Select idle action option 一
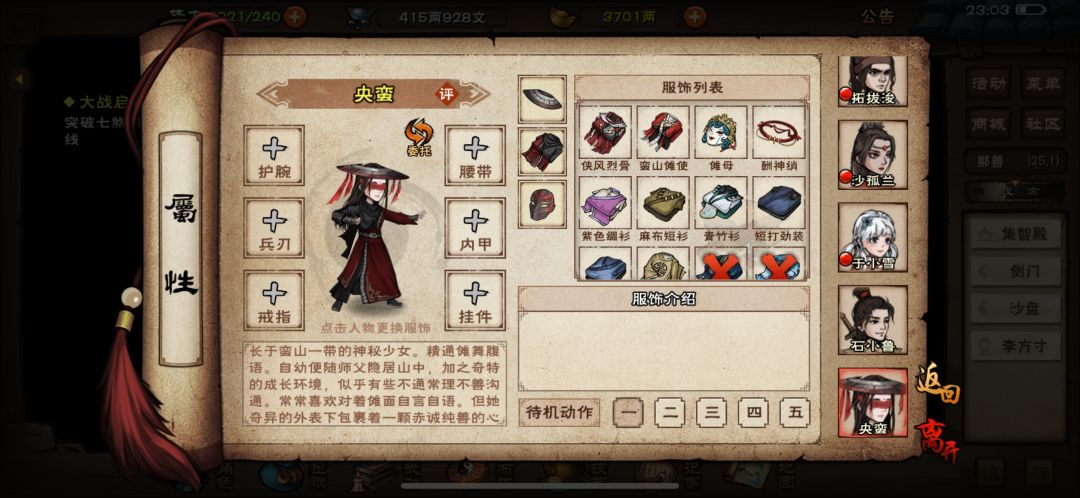 click(x=628, y=413)
